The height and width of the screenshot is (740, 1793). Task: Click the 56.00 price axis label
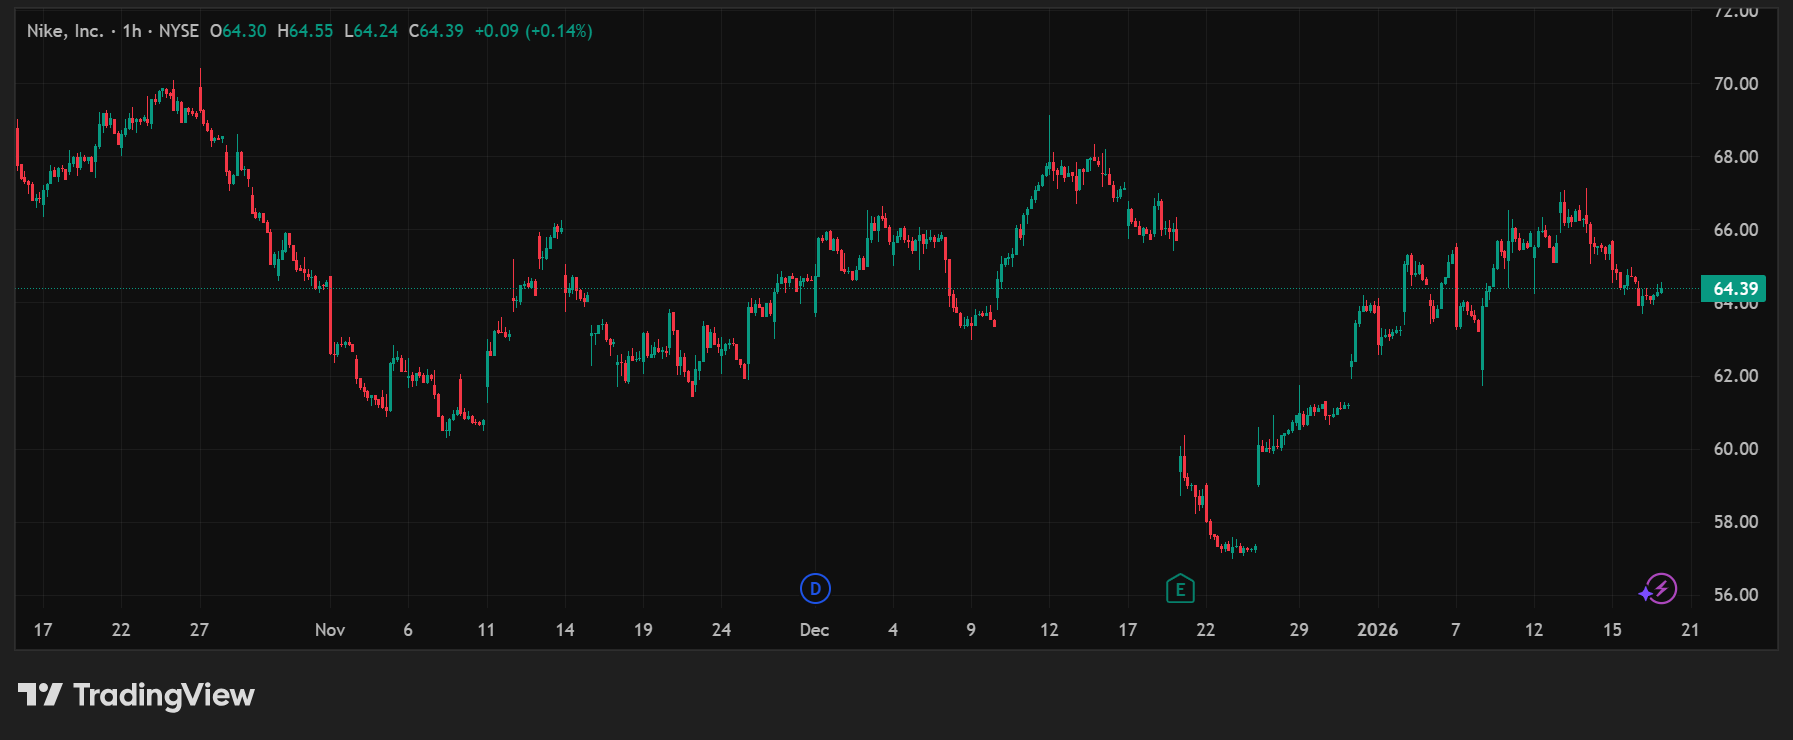(1735, 595)
